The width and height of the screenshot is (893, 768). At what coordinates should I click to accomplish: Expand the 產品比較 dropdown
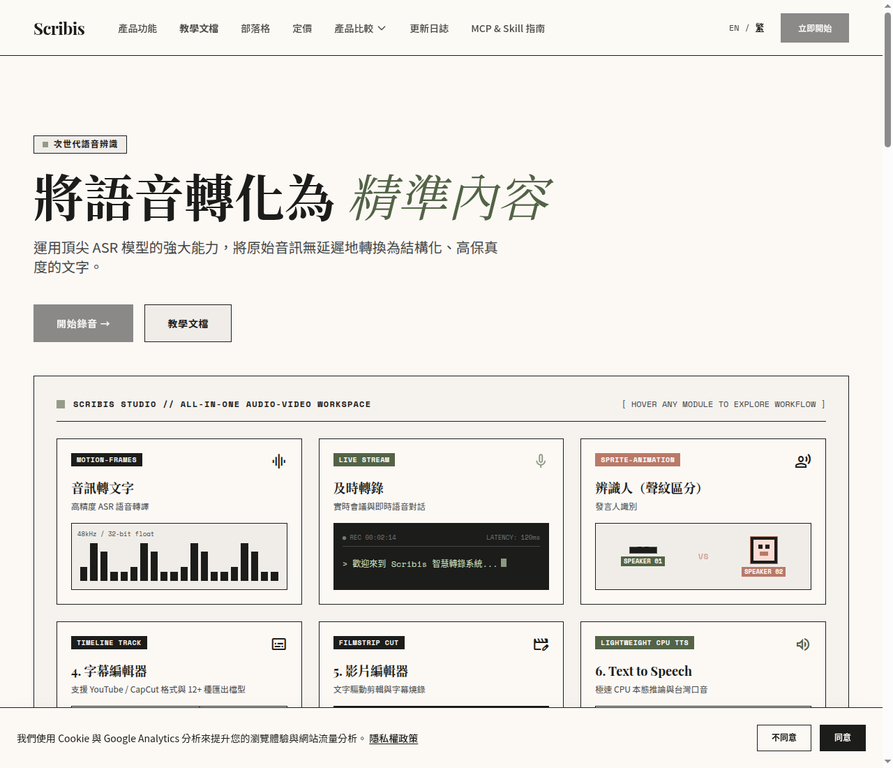pyautogui.click(x=360, y=28)
